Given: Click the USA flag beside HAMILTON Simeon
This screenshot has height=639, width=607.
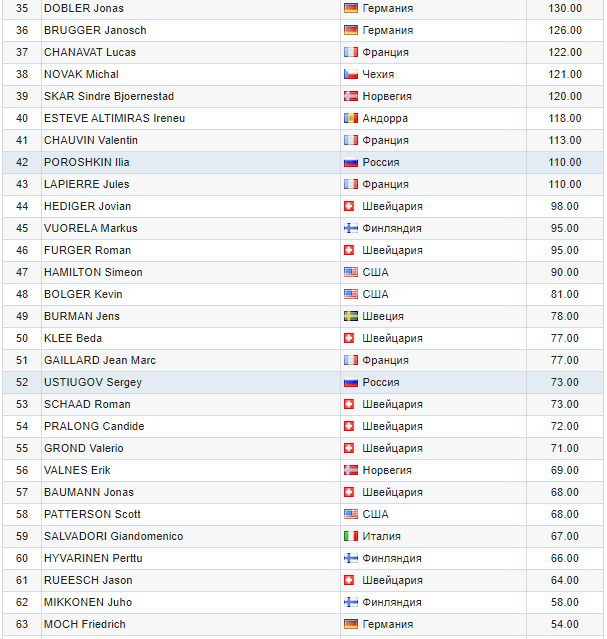Looking at the screenshot, I should 350,272.
